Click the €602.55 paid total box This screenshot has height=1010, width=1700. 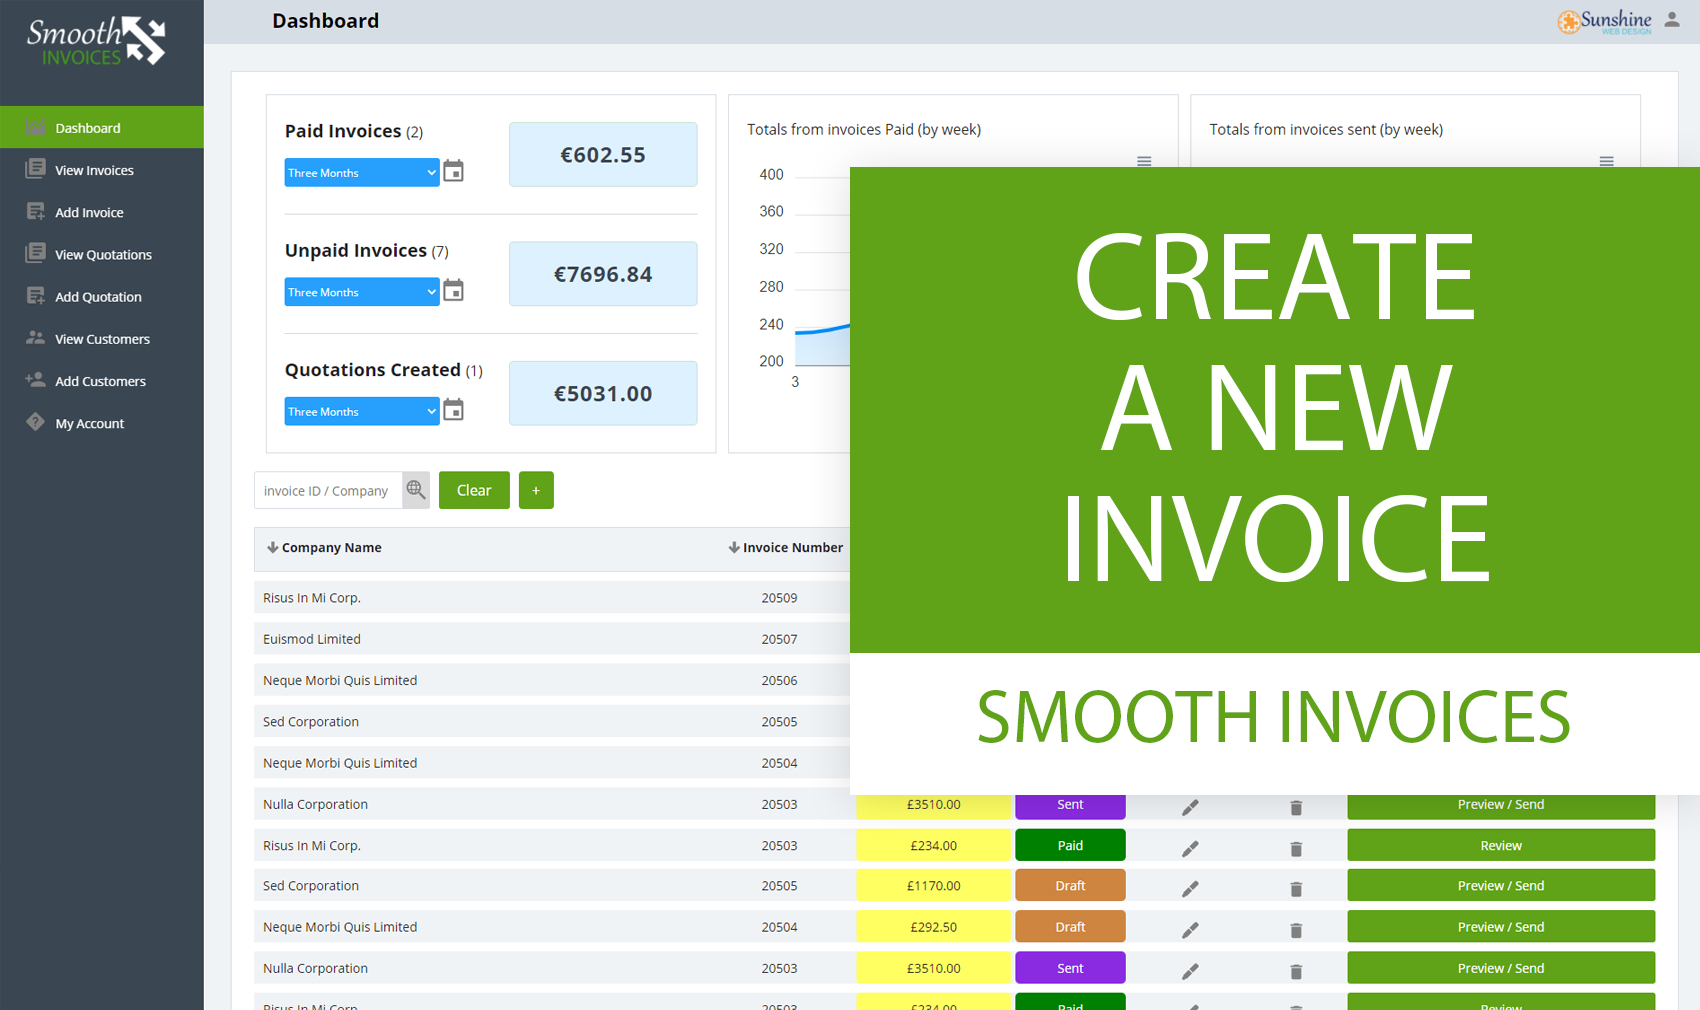click(x=603, y=154)
